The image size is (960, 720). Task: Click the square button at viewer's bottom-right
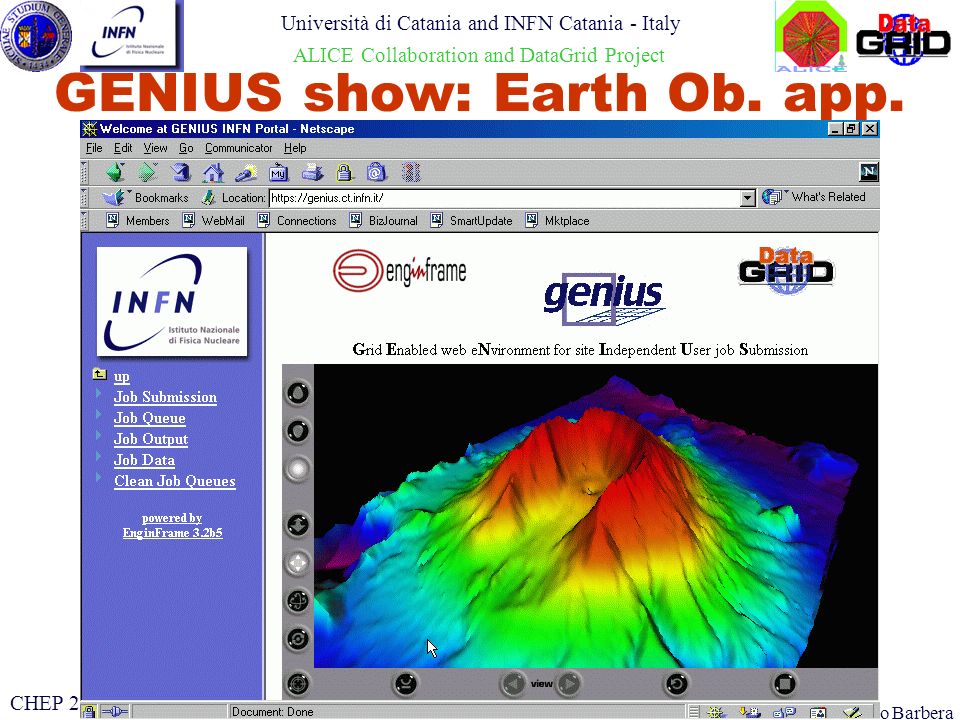click(784, 683)
